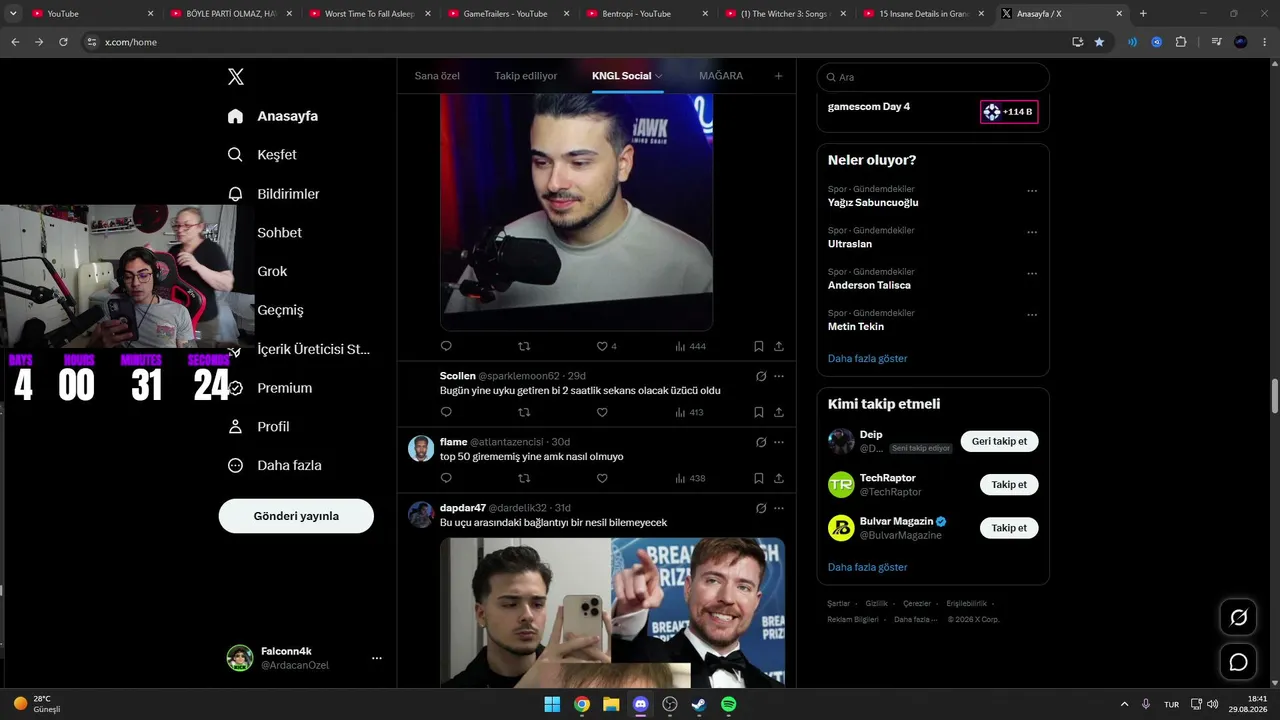Switch to GameTrailers - YouTube browser tab
1280x720 pixels.
pos(507,13)
